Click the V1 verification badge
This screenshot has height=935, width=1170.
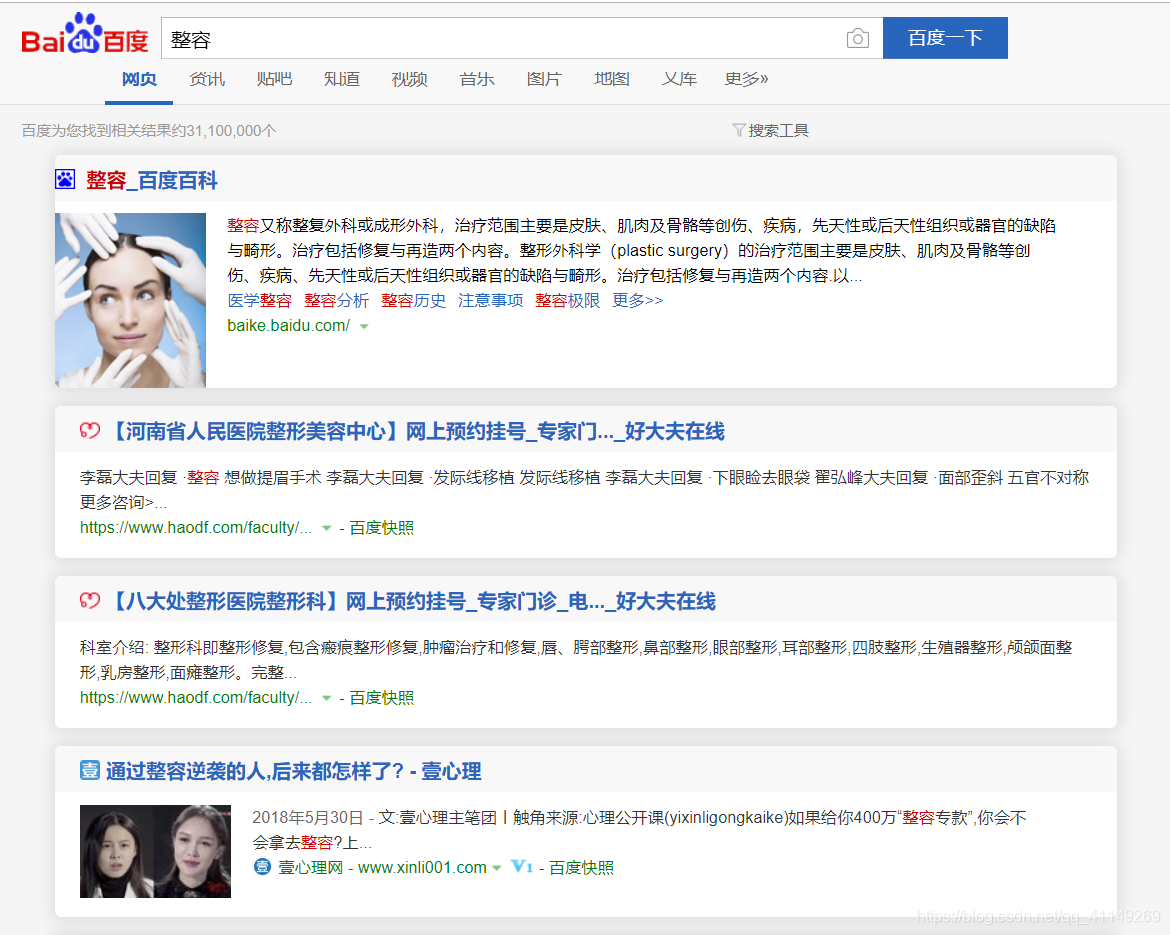(522, 866)
